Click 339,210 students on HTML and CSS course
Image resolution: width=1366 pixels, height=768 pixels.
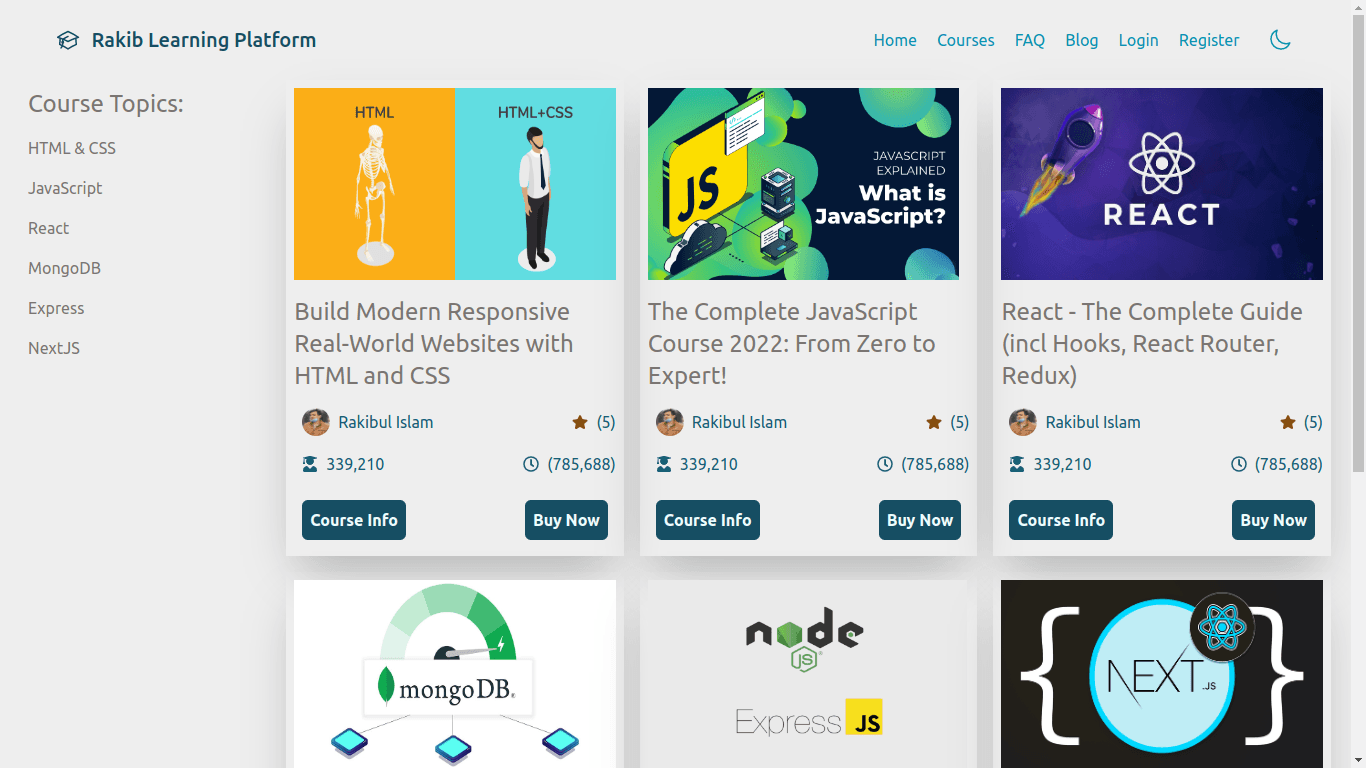(x=355, y=464)
